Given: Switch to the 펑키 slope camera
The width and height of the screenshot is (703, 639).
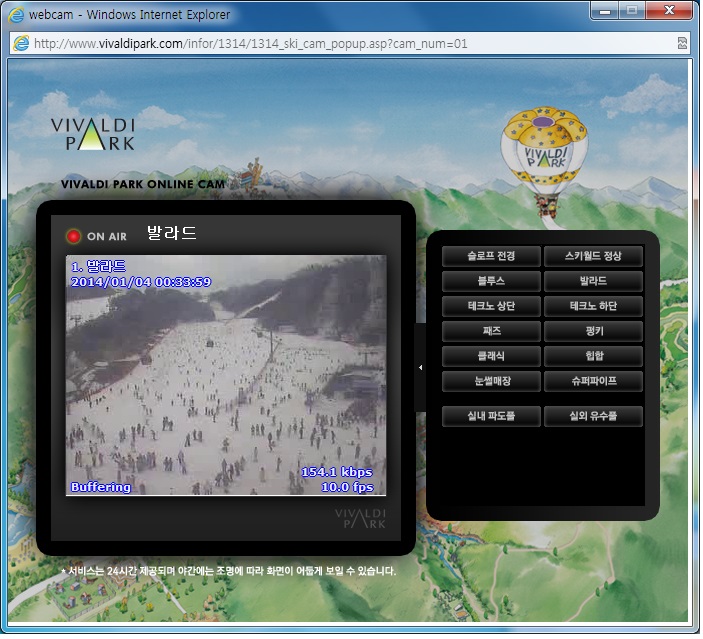Looking at the screenshot, I should [595, 332].
